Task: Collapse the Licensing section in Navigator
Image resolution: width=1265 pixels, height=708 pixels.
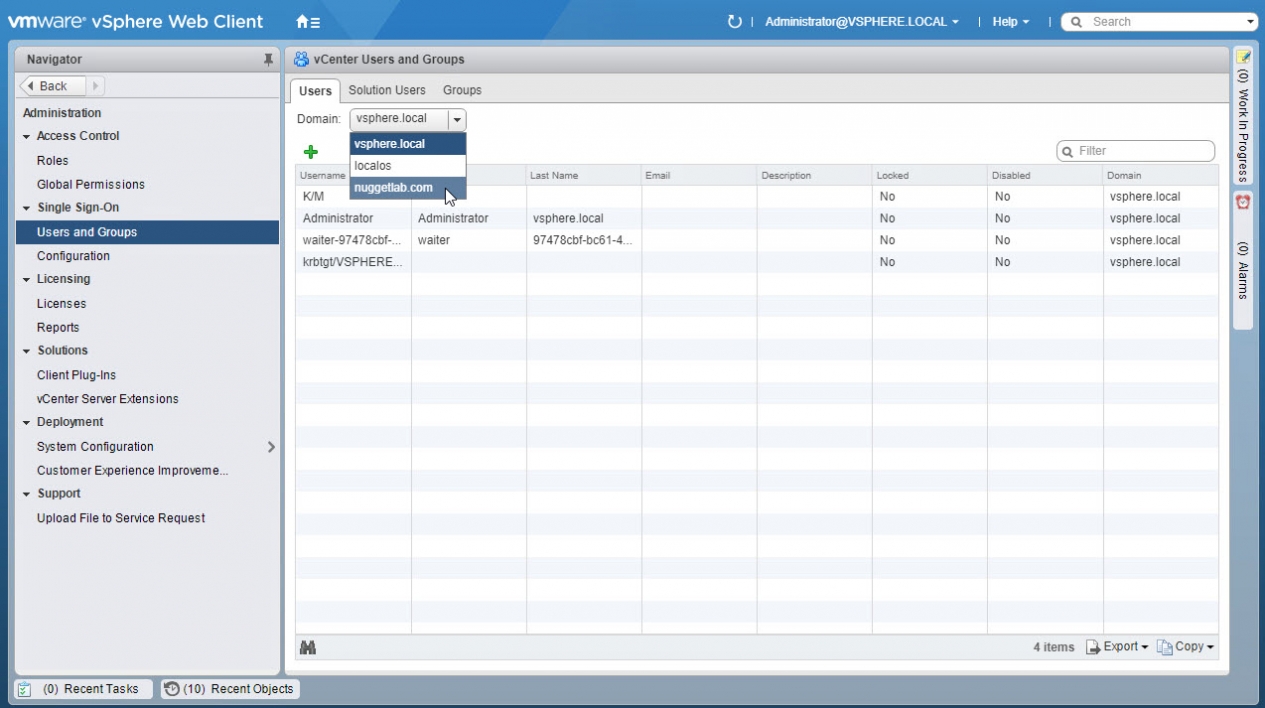Action: pos(27,280)
